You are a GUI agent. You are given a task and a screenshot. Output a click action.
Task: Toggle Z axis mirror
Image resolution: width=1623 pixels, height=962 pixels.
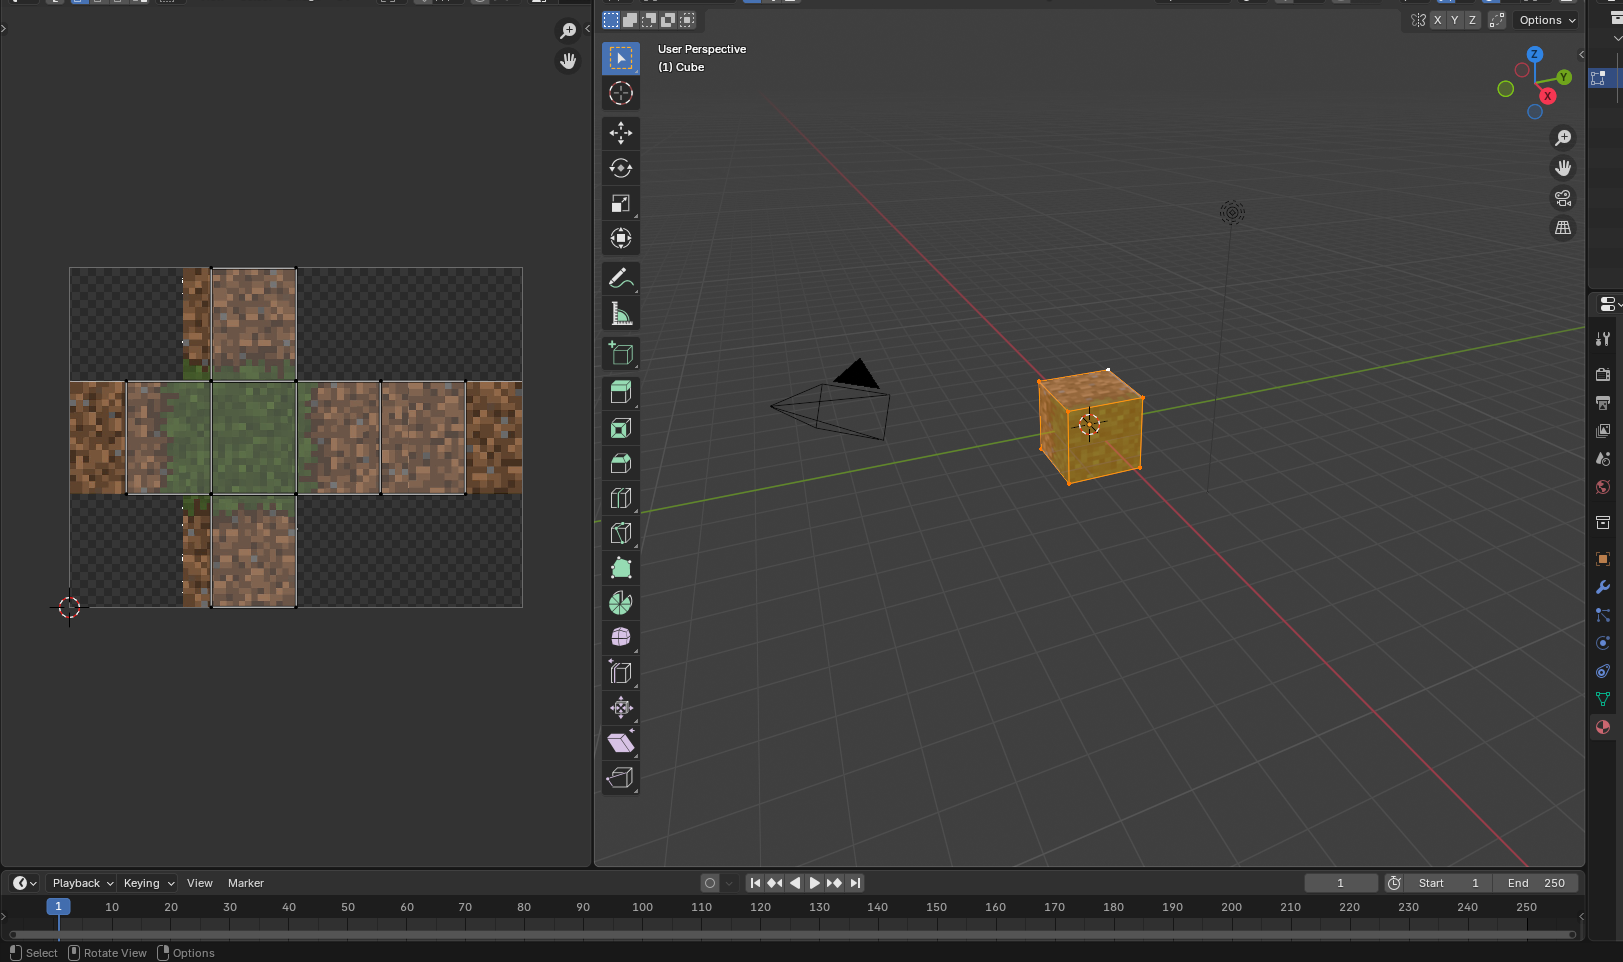tap(1472, 20)
